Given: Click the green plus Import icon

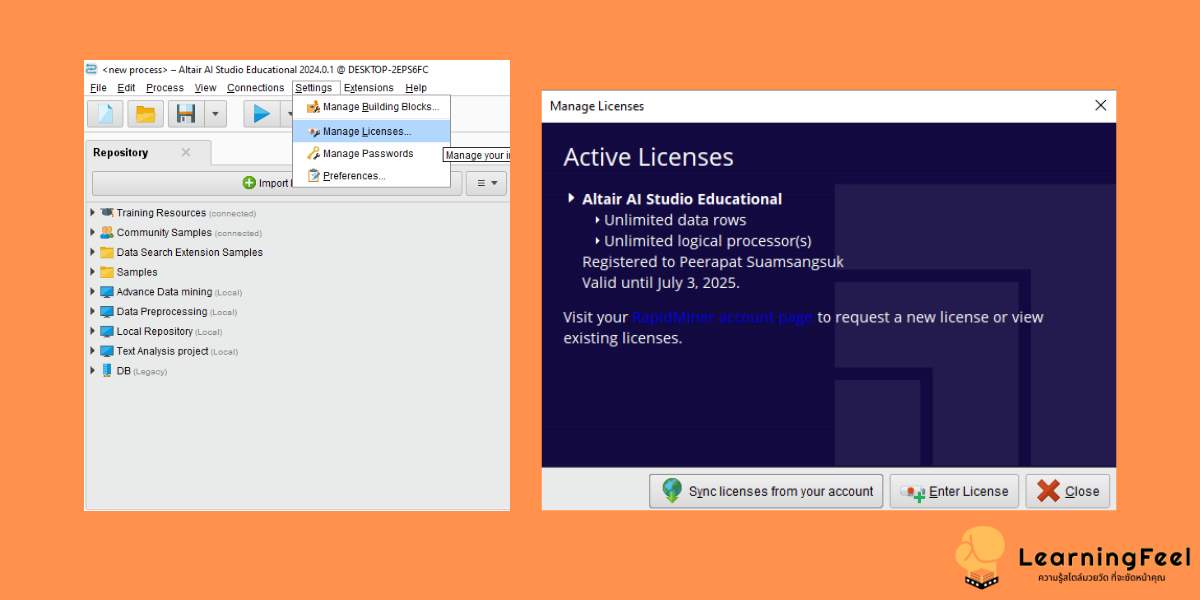Looking at the screenshot, I should [x=249, y=182].
